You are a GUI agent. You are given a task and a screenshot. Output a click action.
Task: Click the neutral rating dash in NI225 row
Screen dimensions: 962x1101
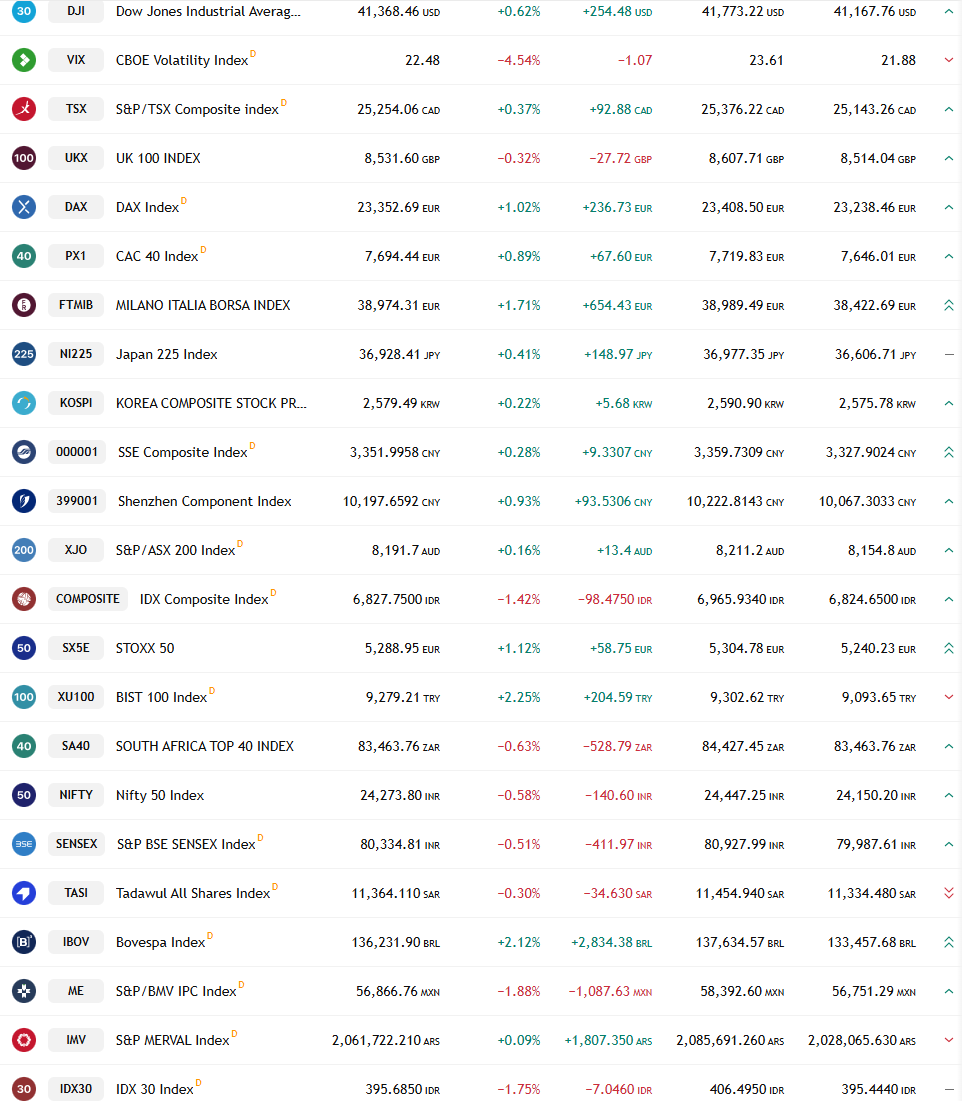949,355
